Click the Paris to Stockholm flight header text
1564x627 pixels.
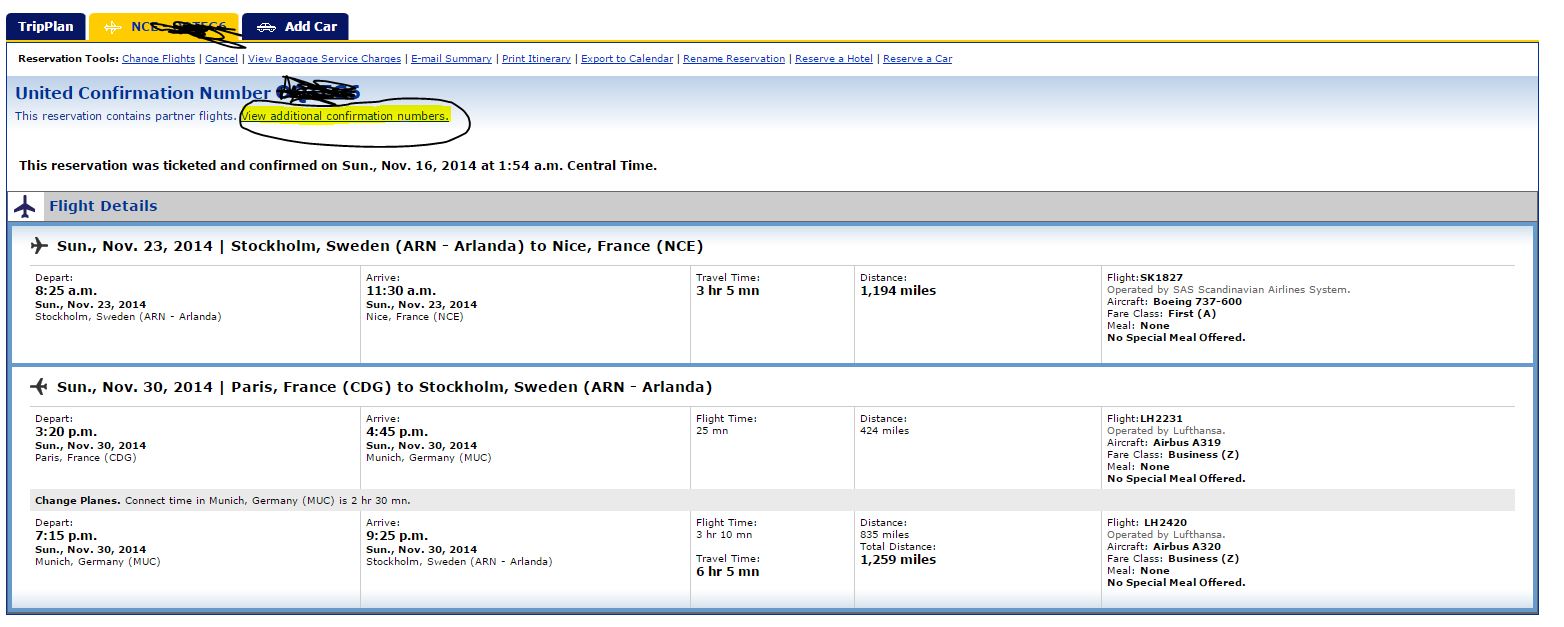click(384, 387)
